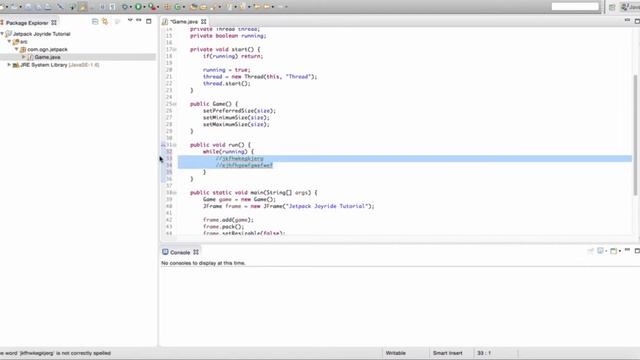The image size is (640, 360).
Task: Maximize the Package Explorer view
Action: 149,21
